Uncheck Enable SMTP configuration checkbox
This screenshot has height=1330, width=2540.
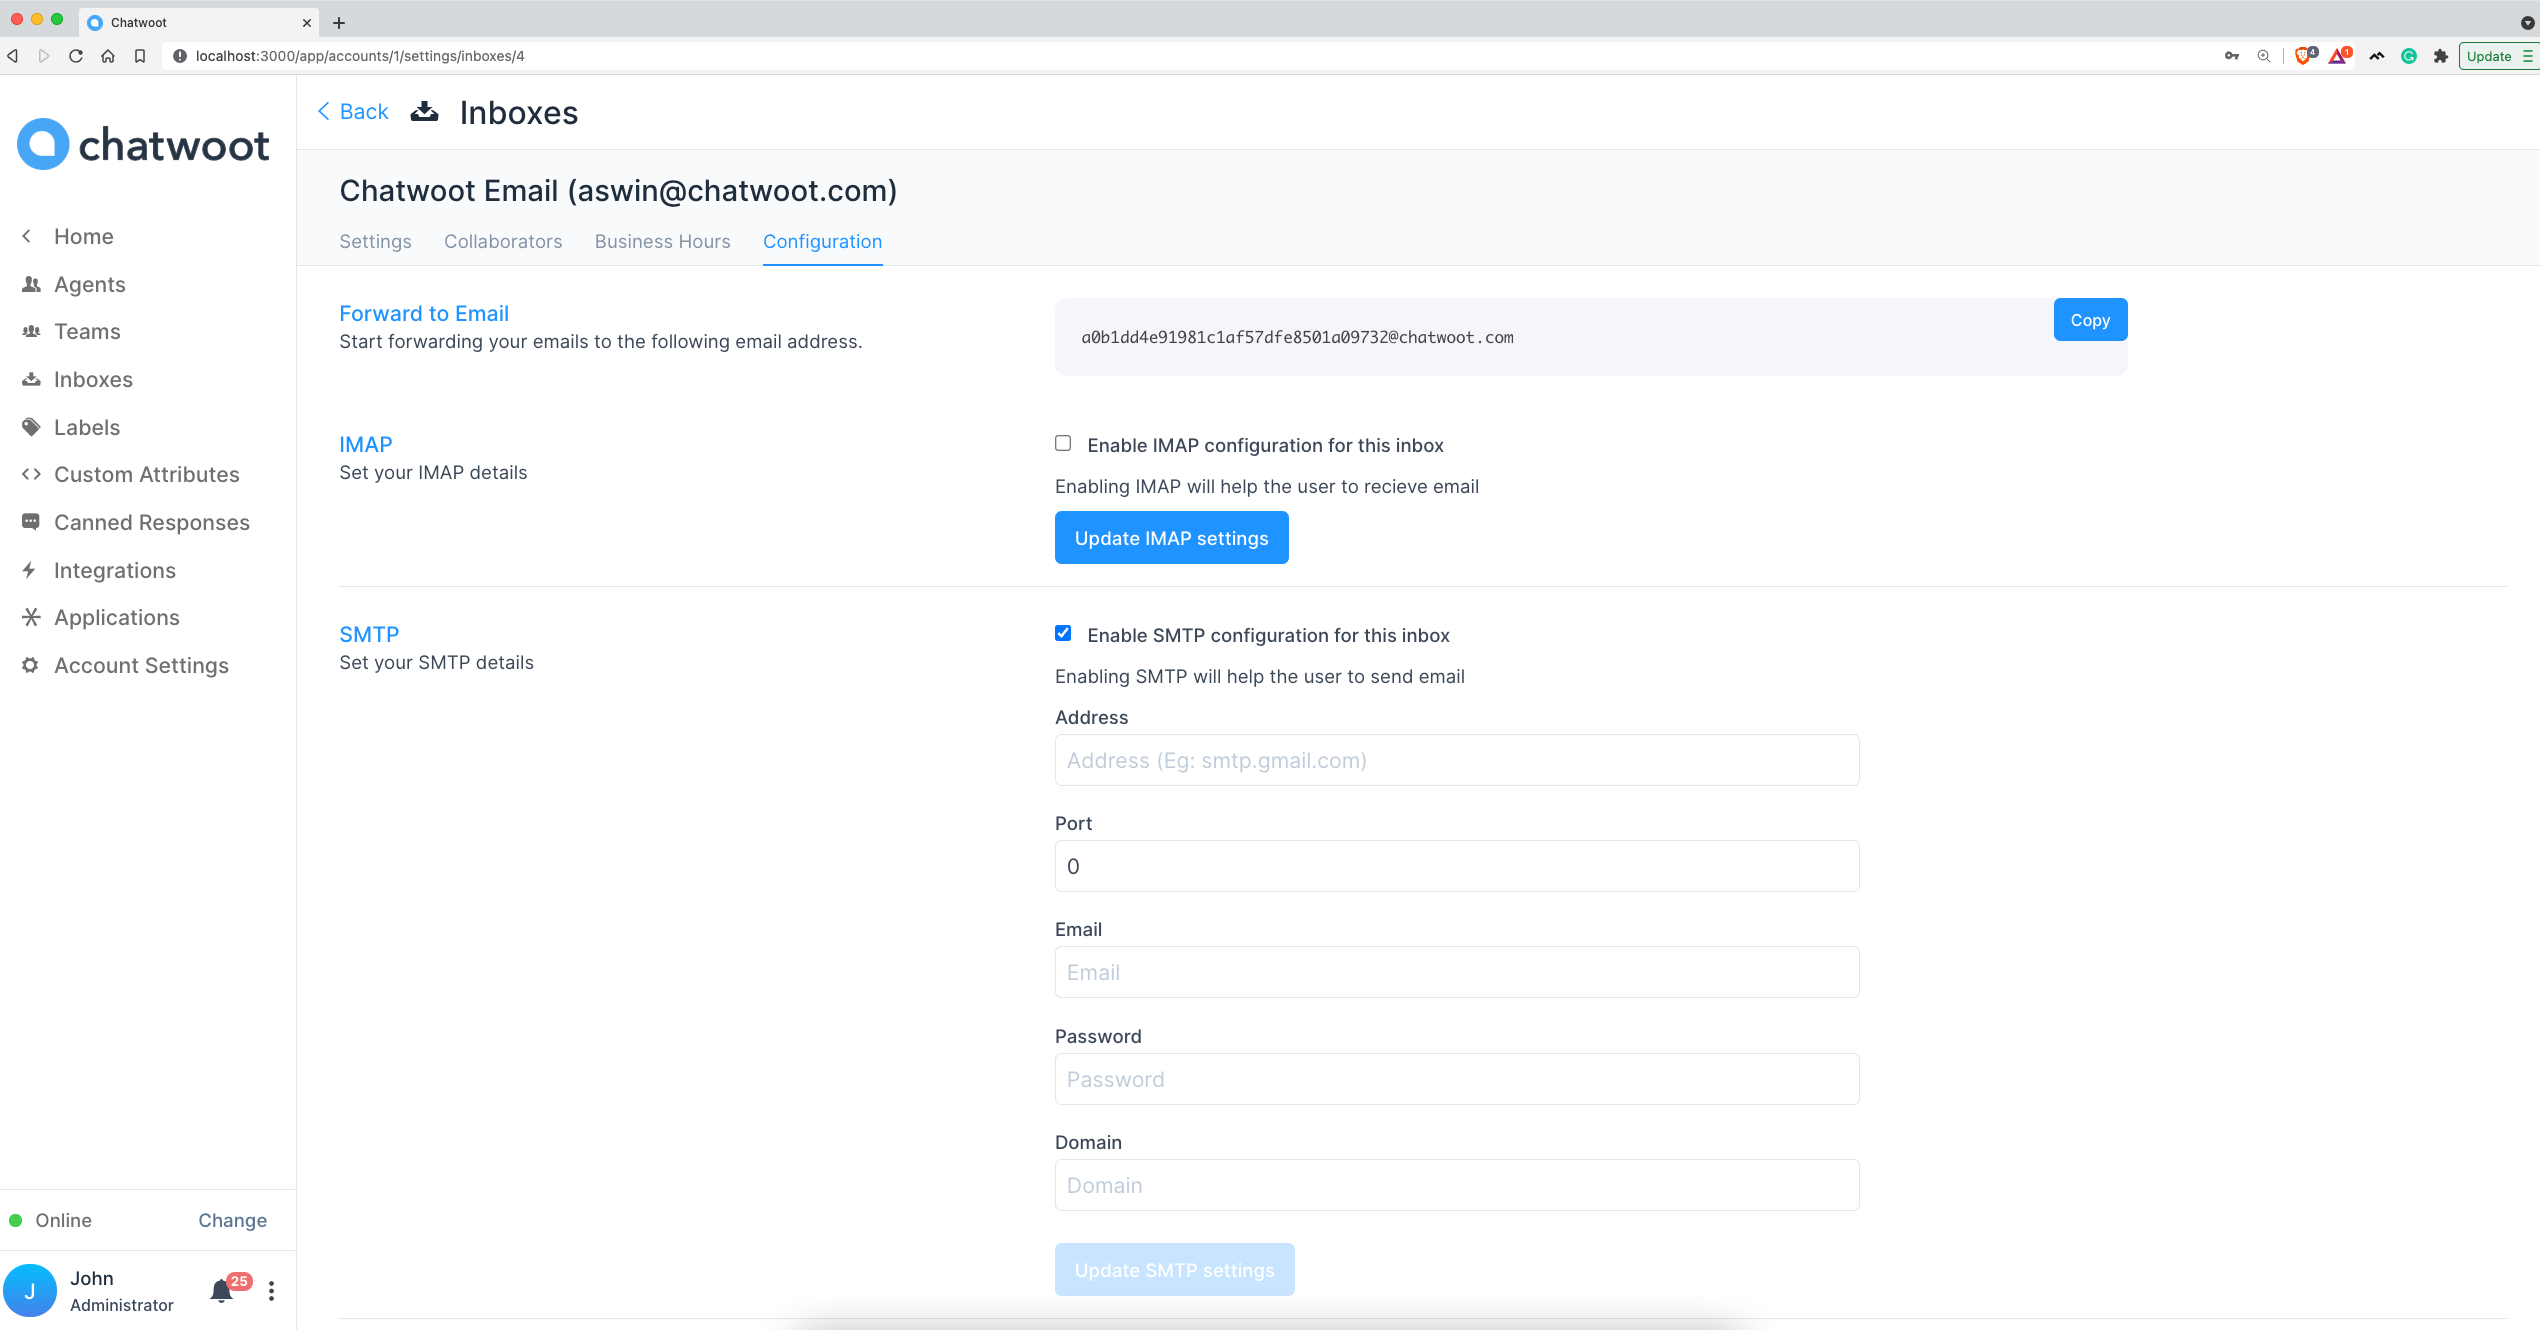[1063, 633]
